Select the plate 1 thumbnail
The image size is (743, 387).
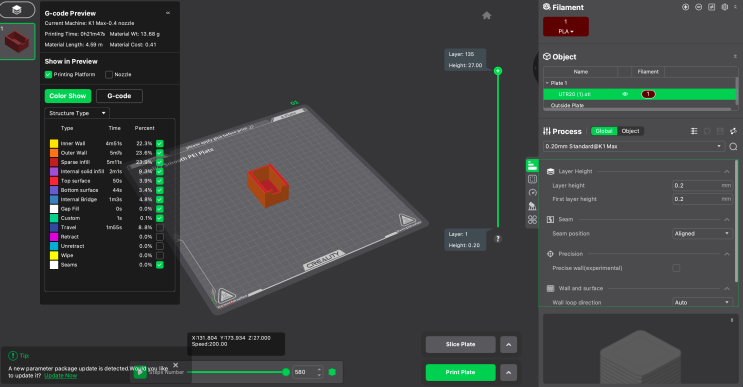(18, 42)
